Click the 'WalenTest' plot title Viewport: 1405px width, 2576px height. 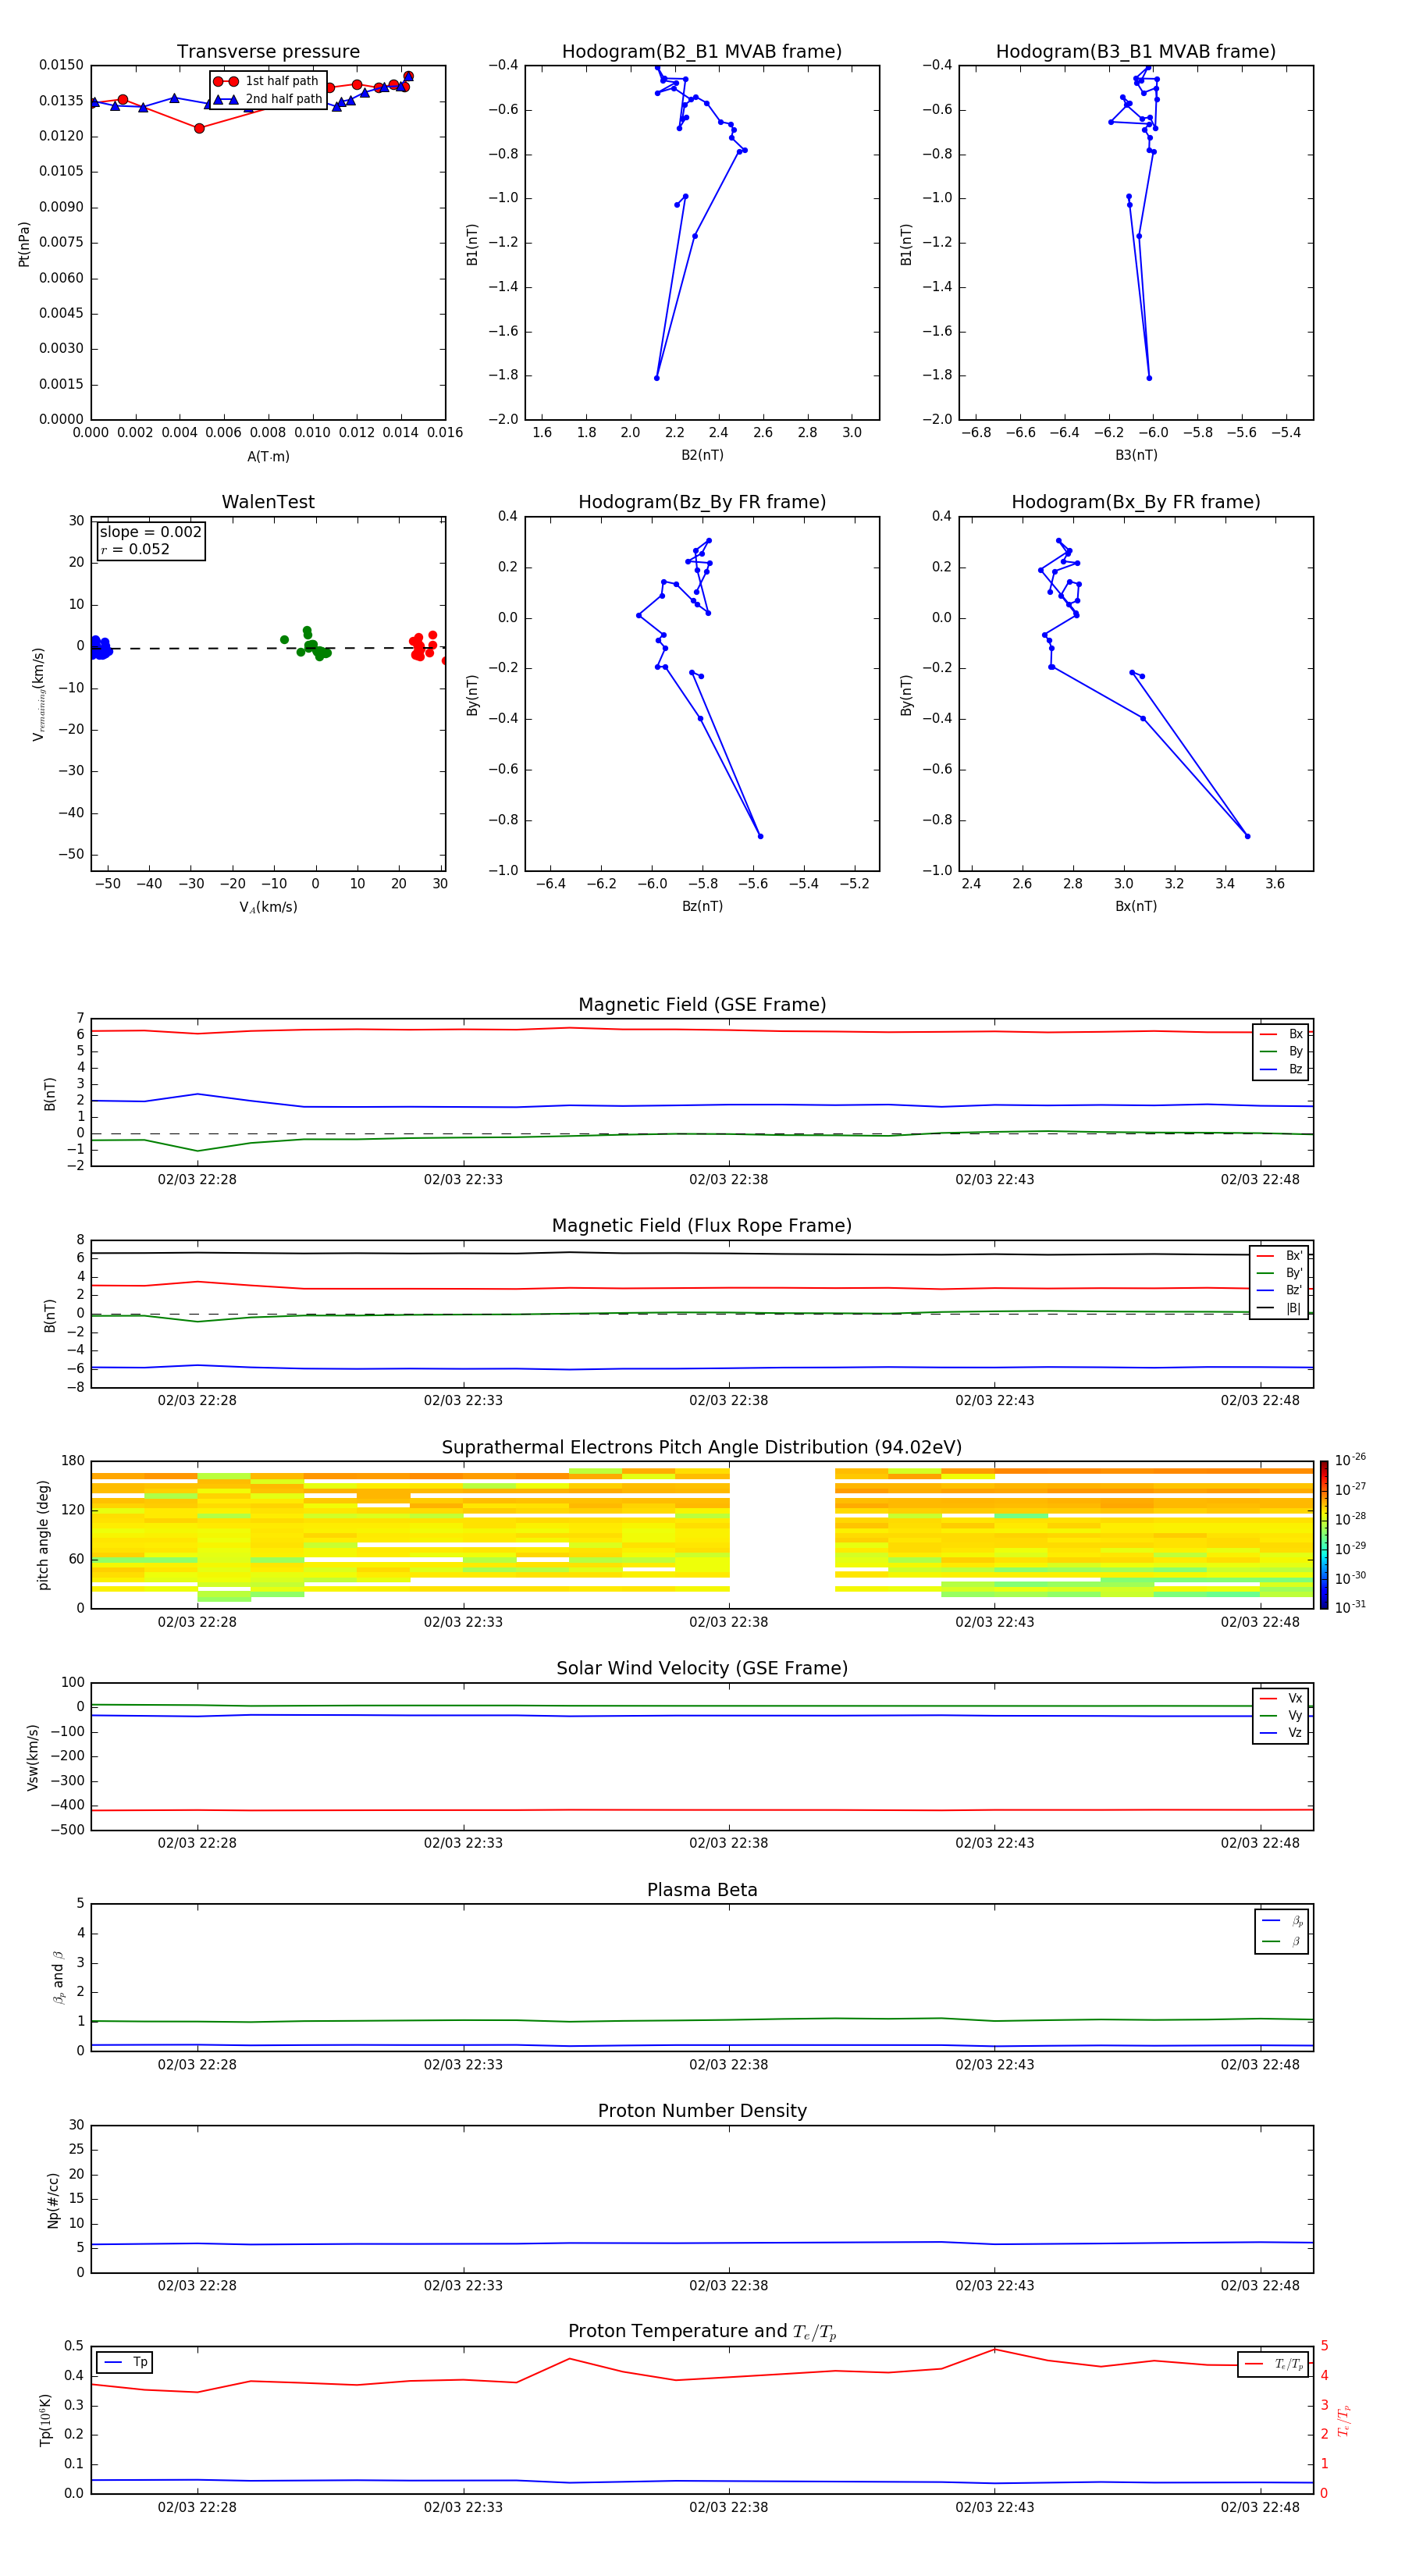[268, 502]
